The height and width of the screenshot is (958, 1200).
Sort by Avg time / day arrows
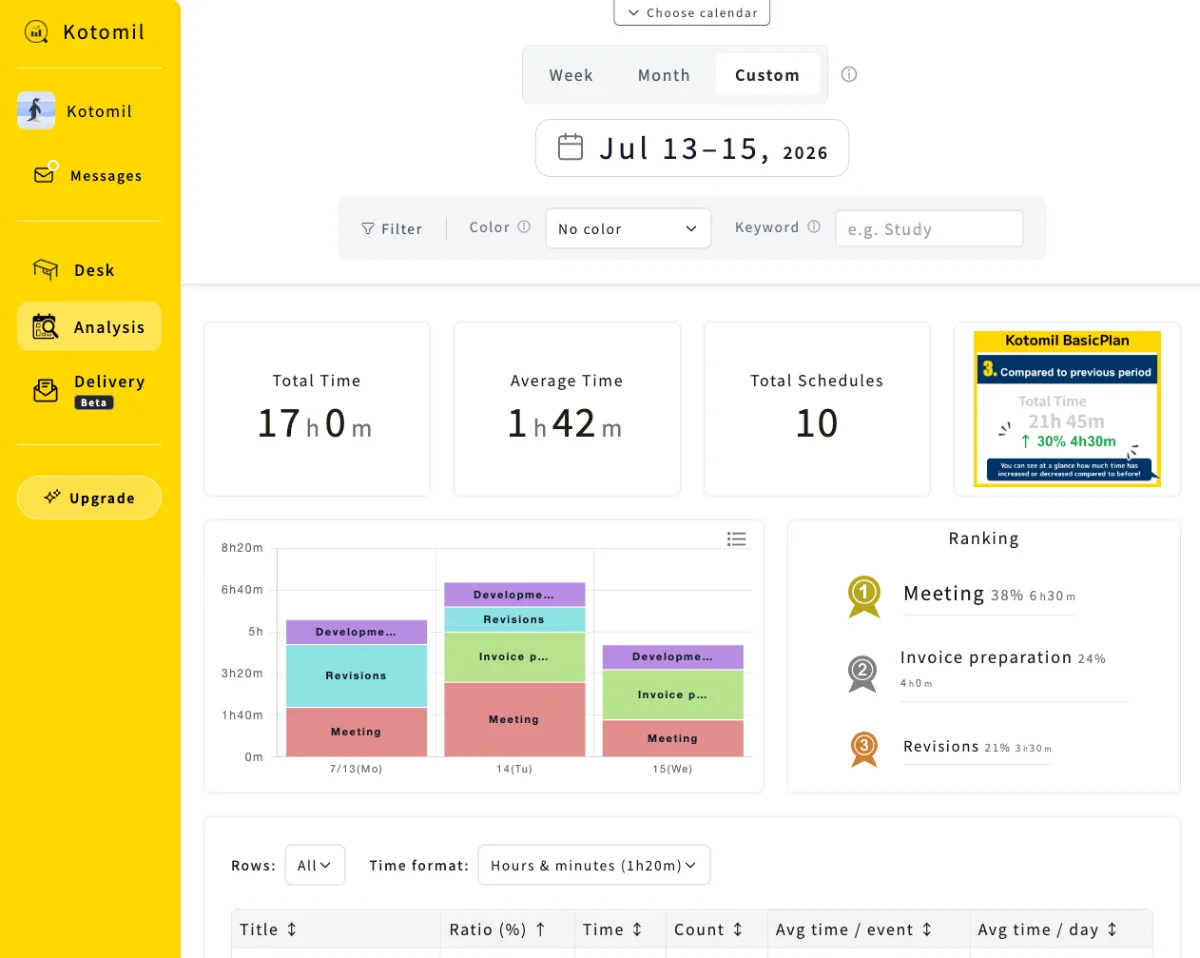pyautogui.click(x=1112, y=929)
